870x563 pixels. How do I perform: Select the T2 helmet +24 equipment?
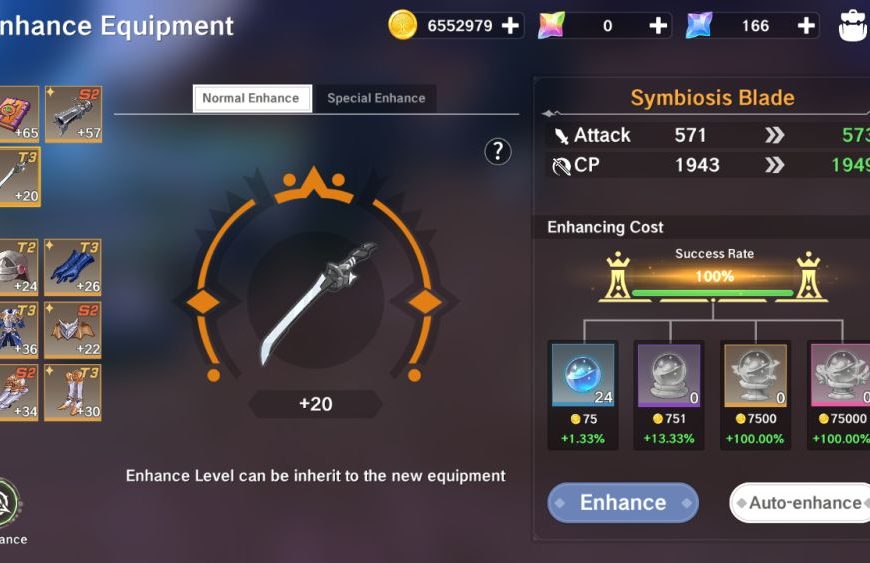click(19, 267)
